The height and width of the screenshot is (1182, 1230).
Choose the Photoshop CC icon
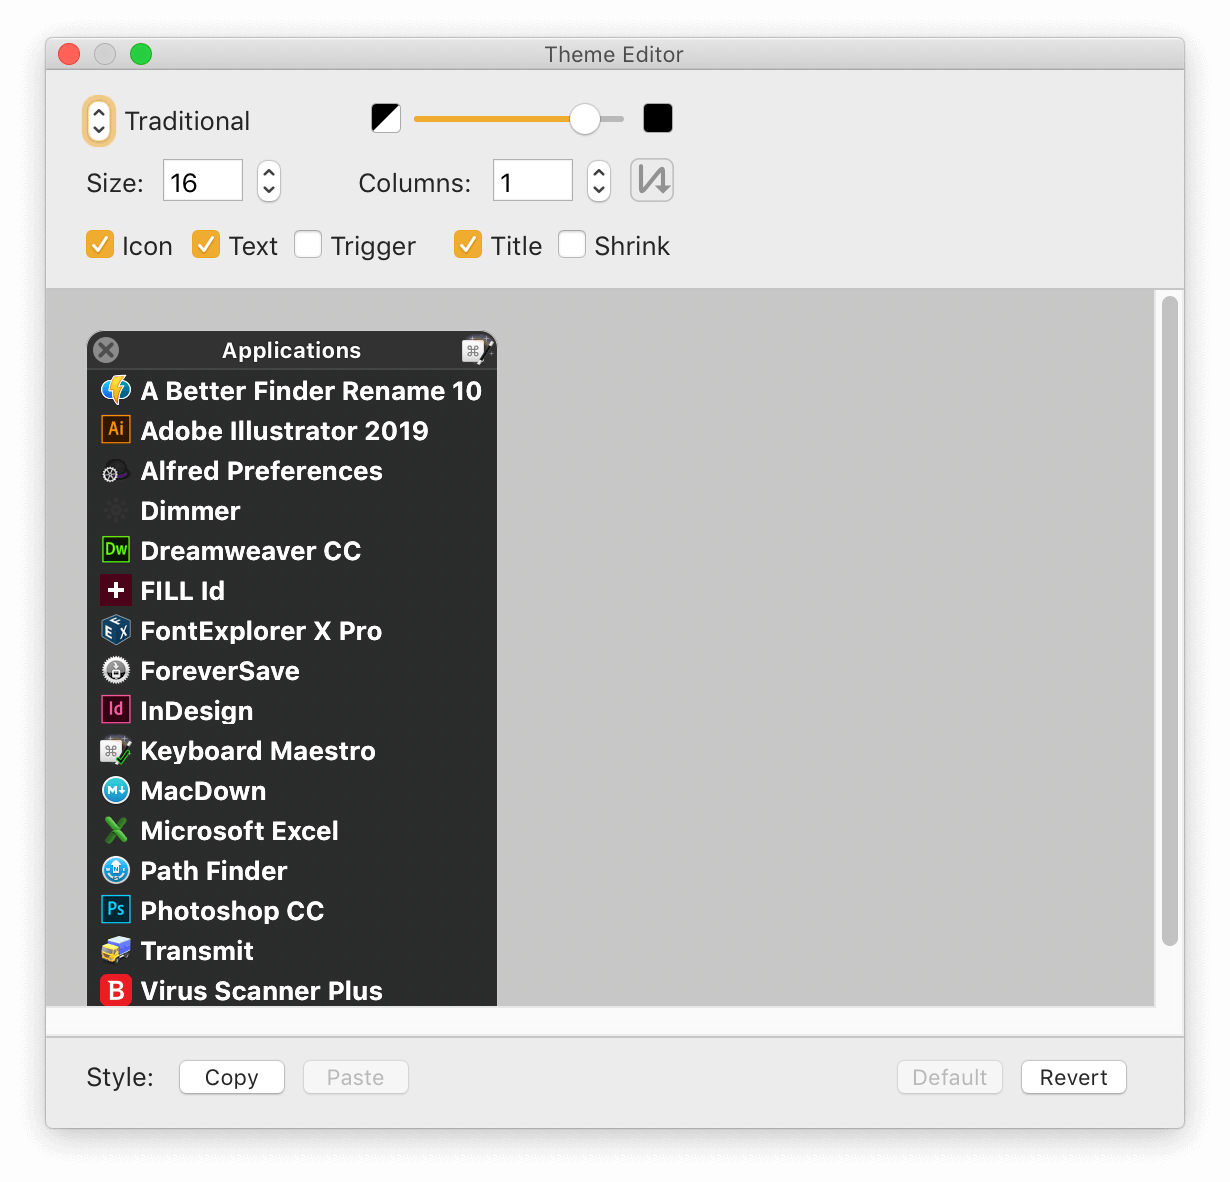click(x=116, y=910)
